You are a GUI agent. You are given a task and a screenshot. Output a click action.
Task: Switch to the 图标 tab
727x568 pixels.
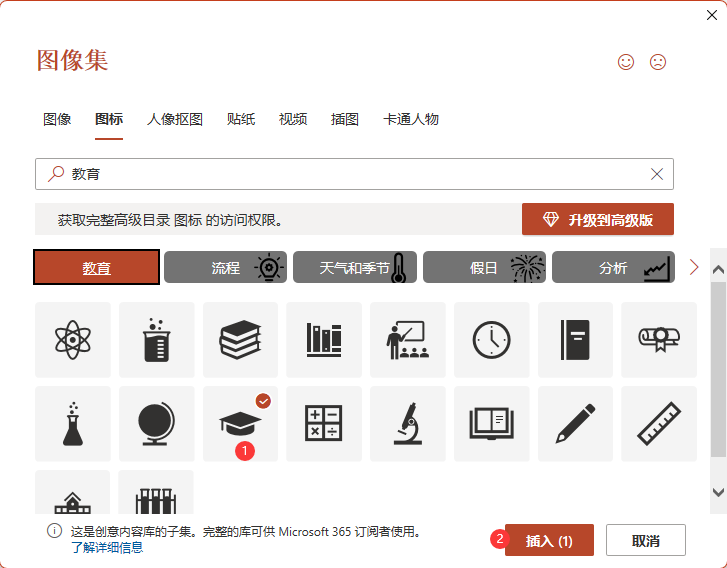tap(109, 119)
